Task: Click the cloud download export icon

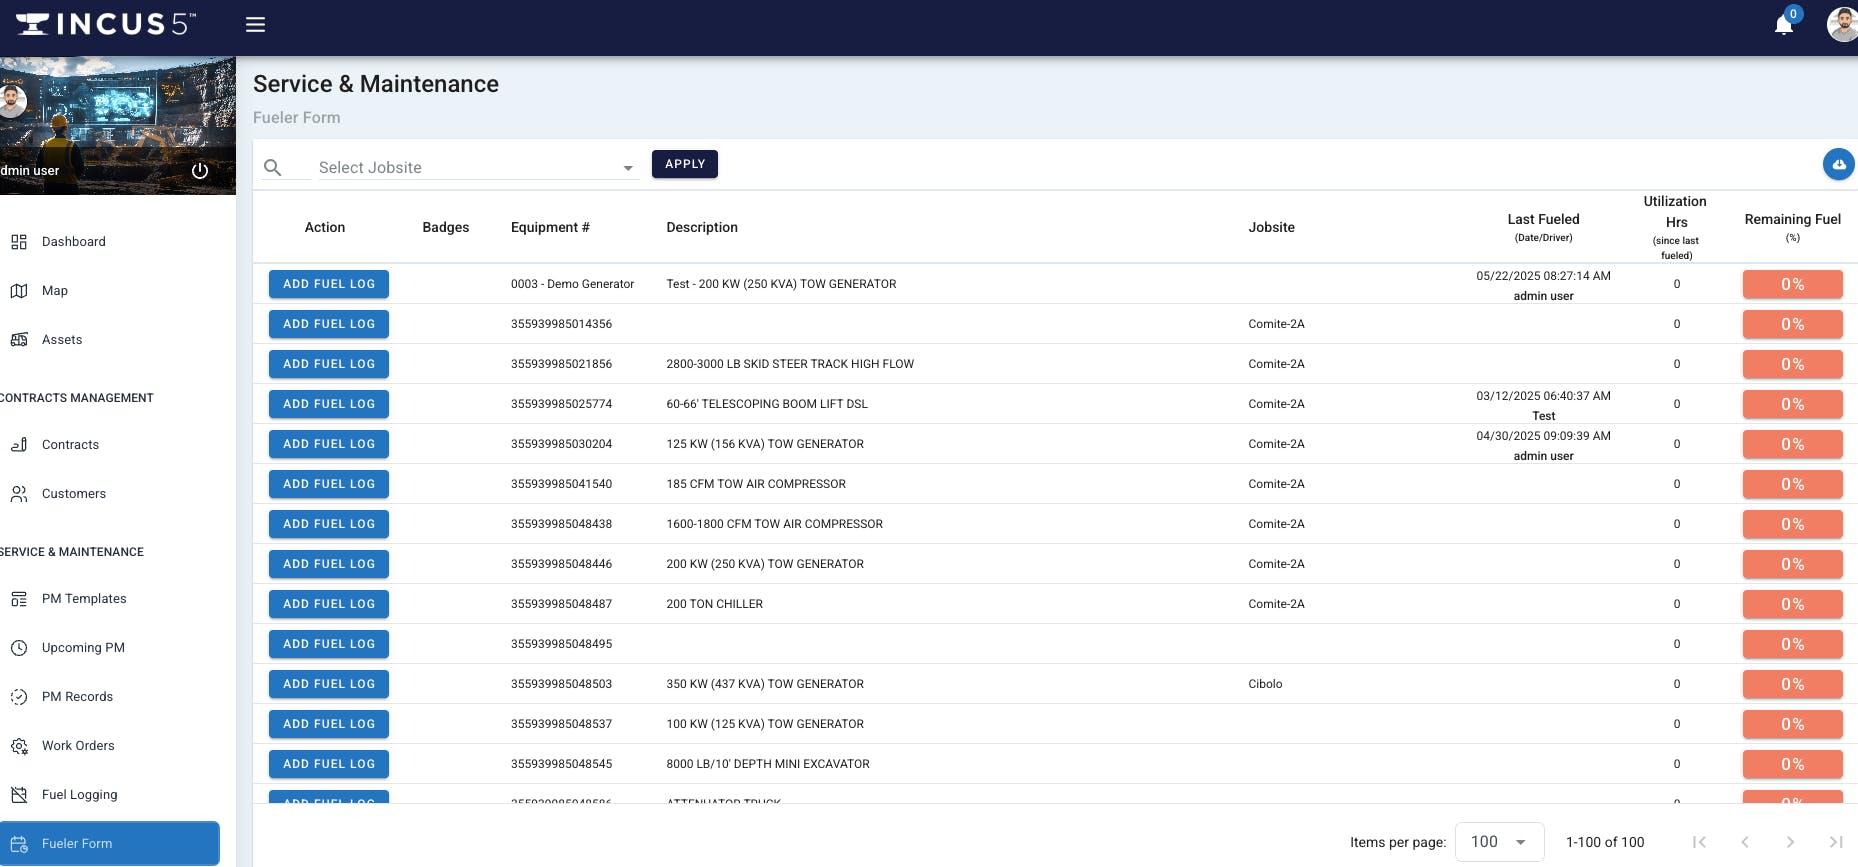Action: (x=1838, y=164)
